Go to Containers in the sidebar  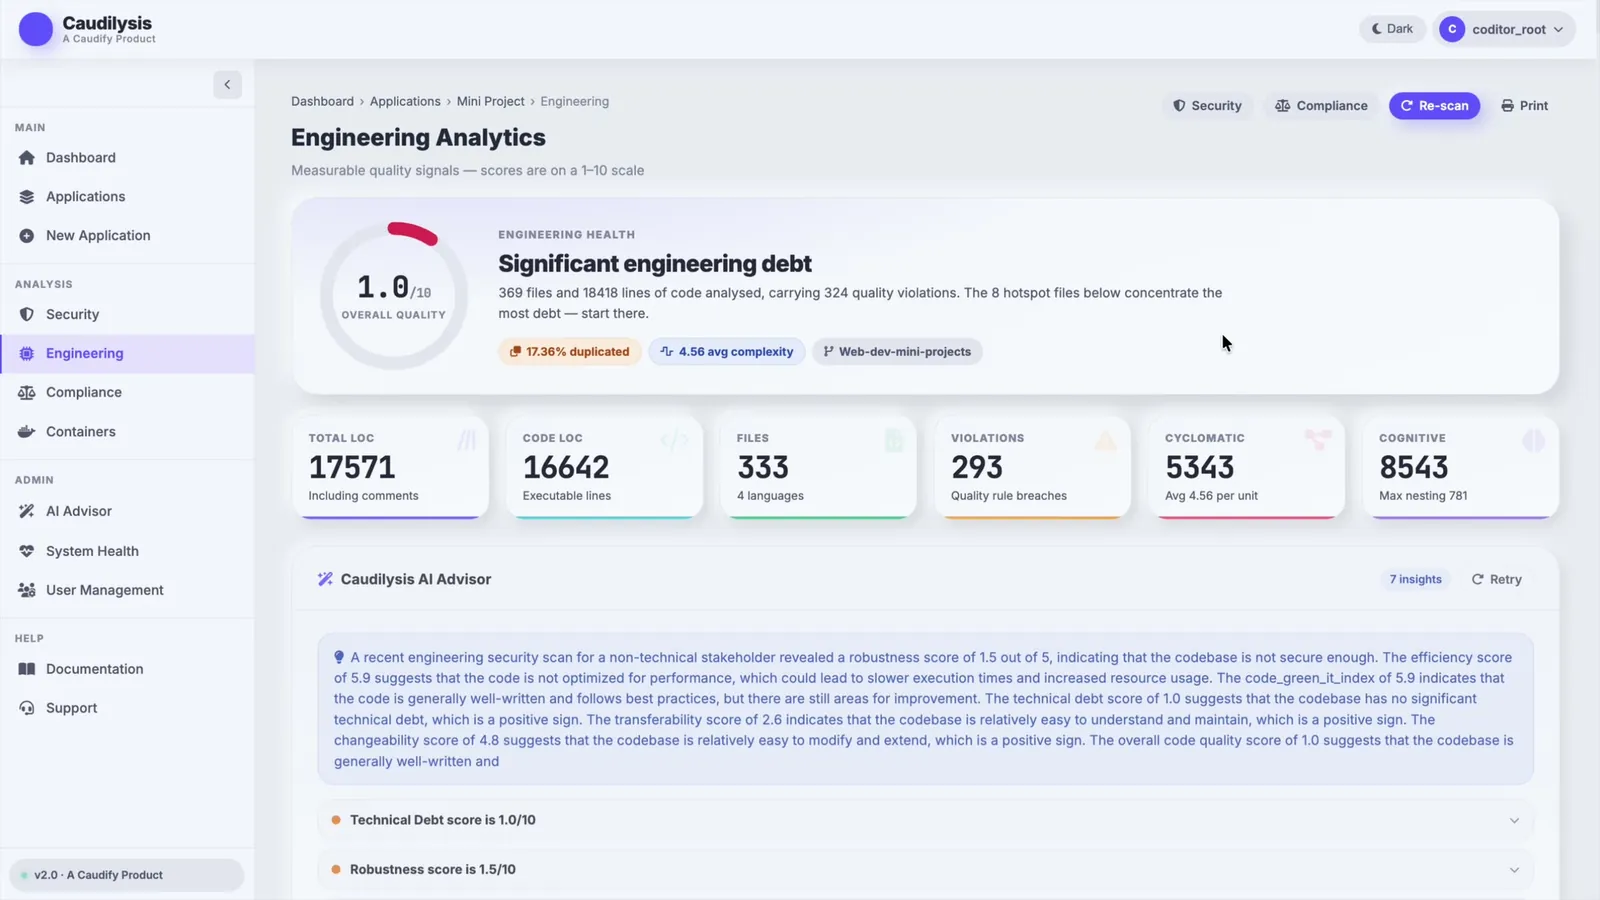pyautogui.click(x=127, y=432)
